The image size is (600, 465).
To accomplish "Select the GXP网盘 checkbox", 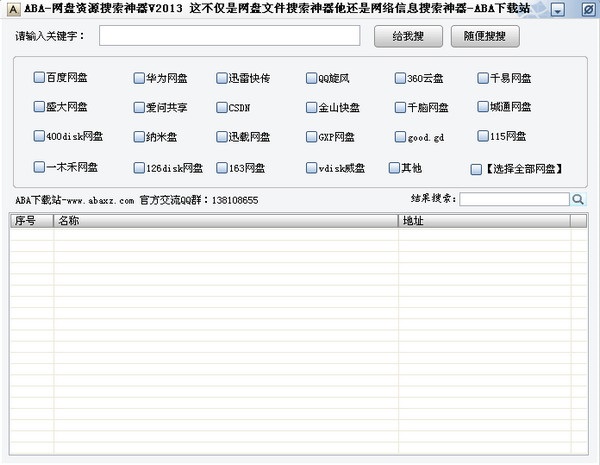I will (311, 137).
